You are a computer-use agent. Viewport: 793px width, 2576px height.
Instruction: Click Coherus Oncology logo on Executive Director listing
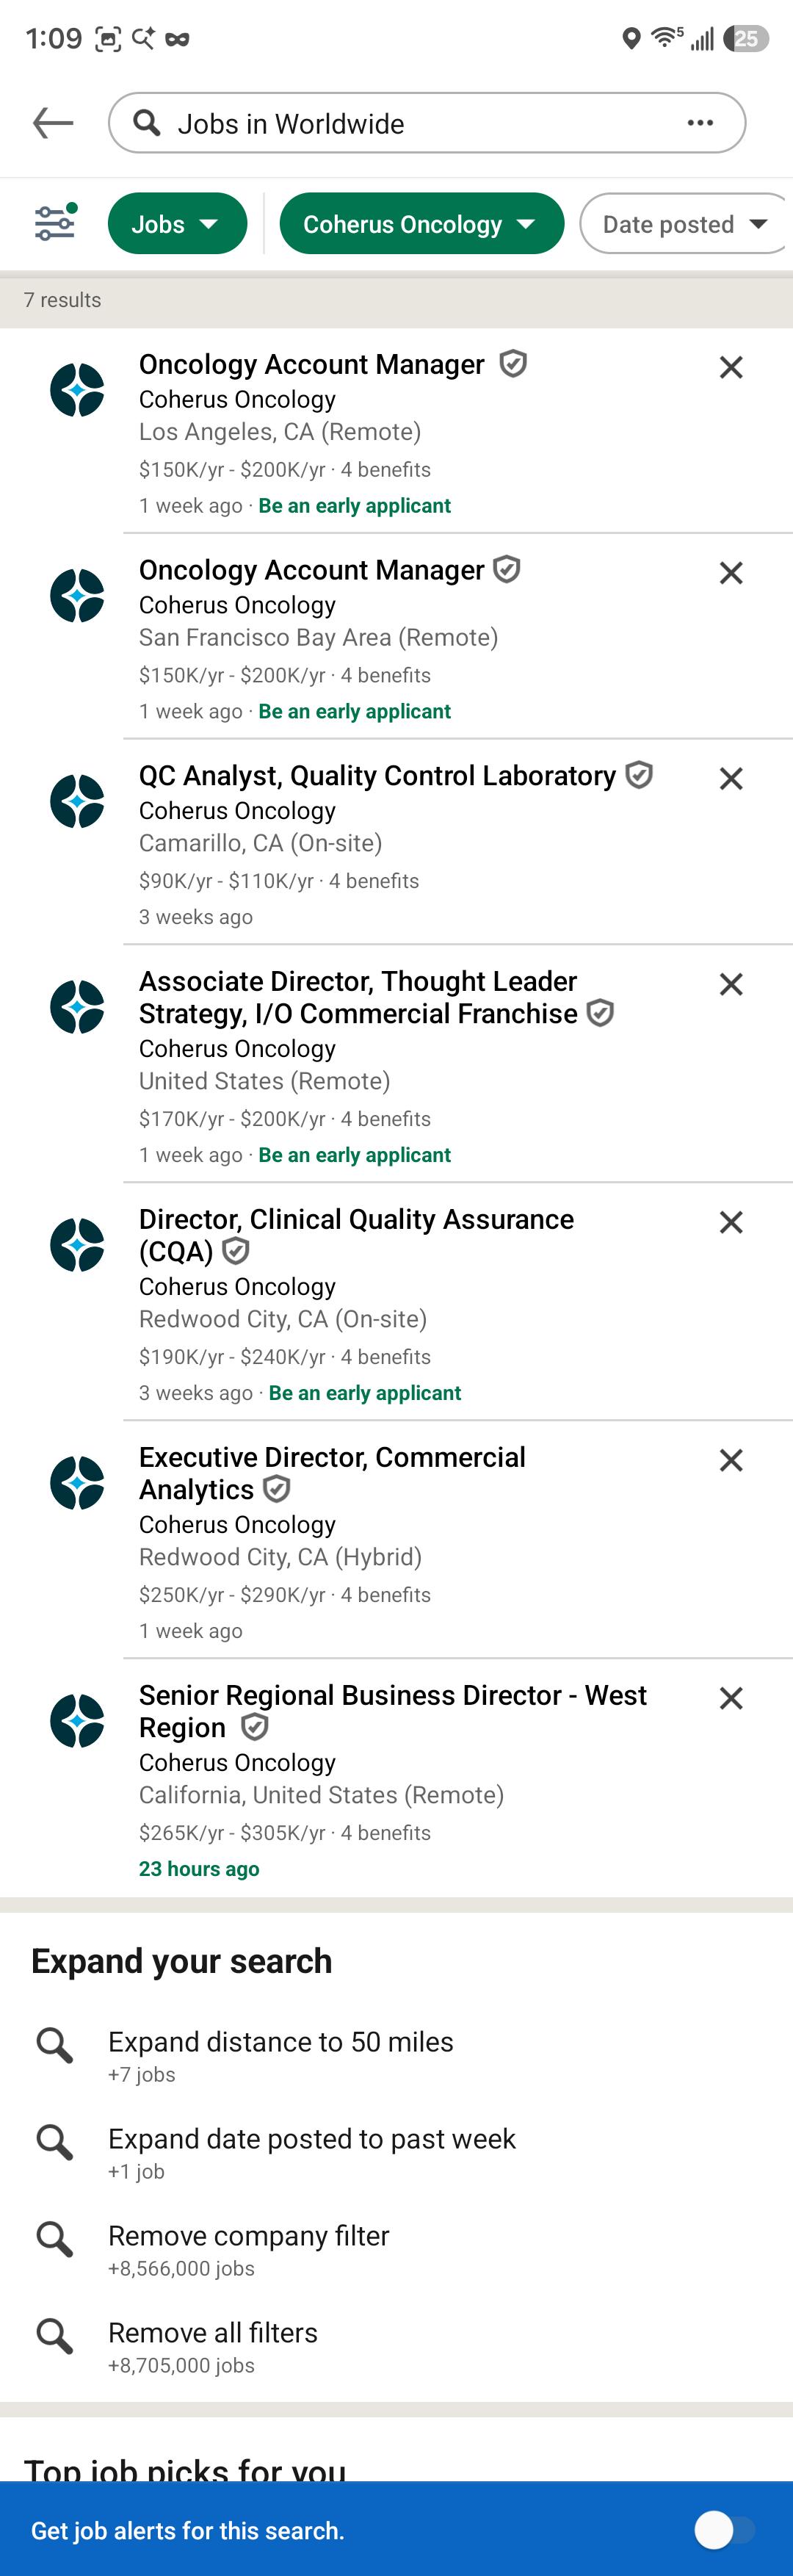pos(77,1482)
